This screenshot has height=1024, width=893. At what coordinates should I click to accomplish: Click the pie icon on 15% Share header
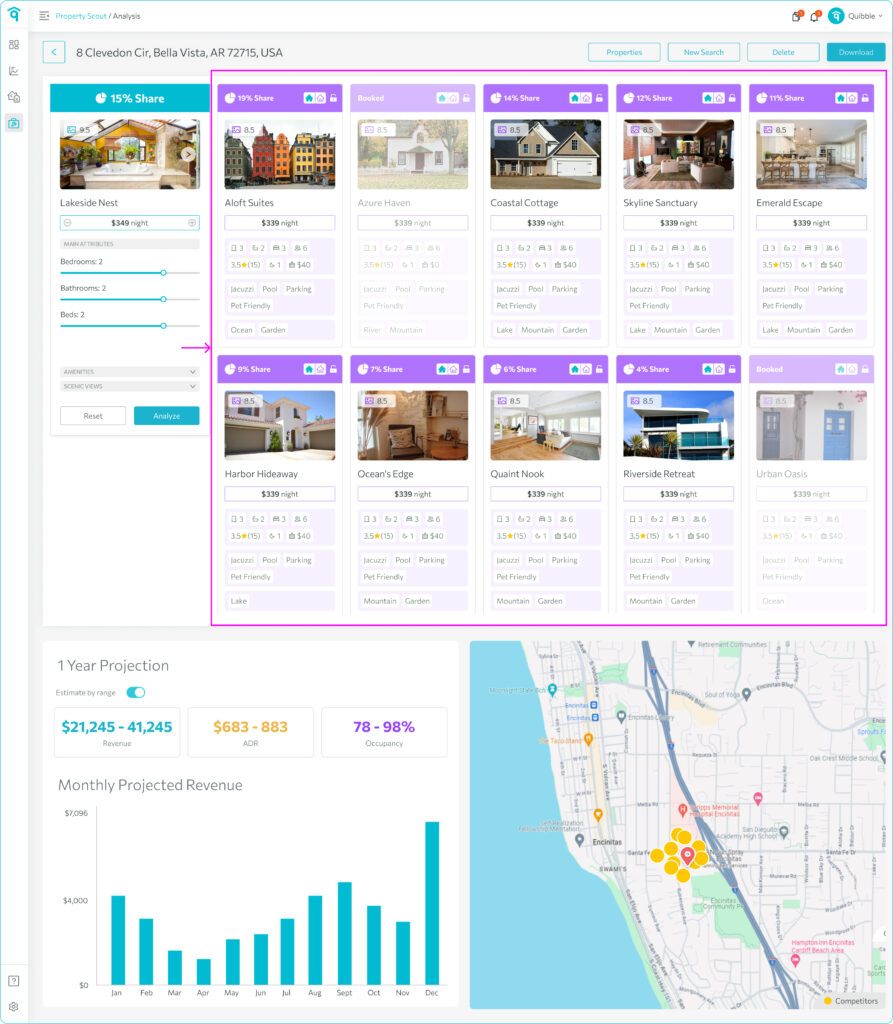101,98
